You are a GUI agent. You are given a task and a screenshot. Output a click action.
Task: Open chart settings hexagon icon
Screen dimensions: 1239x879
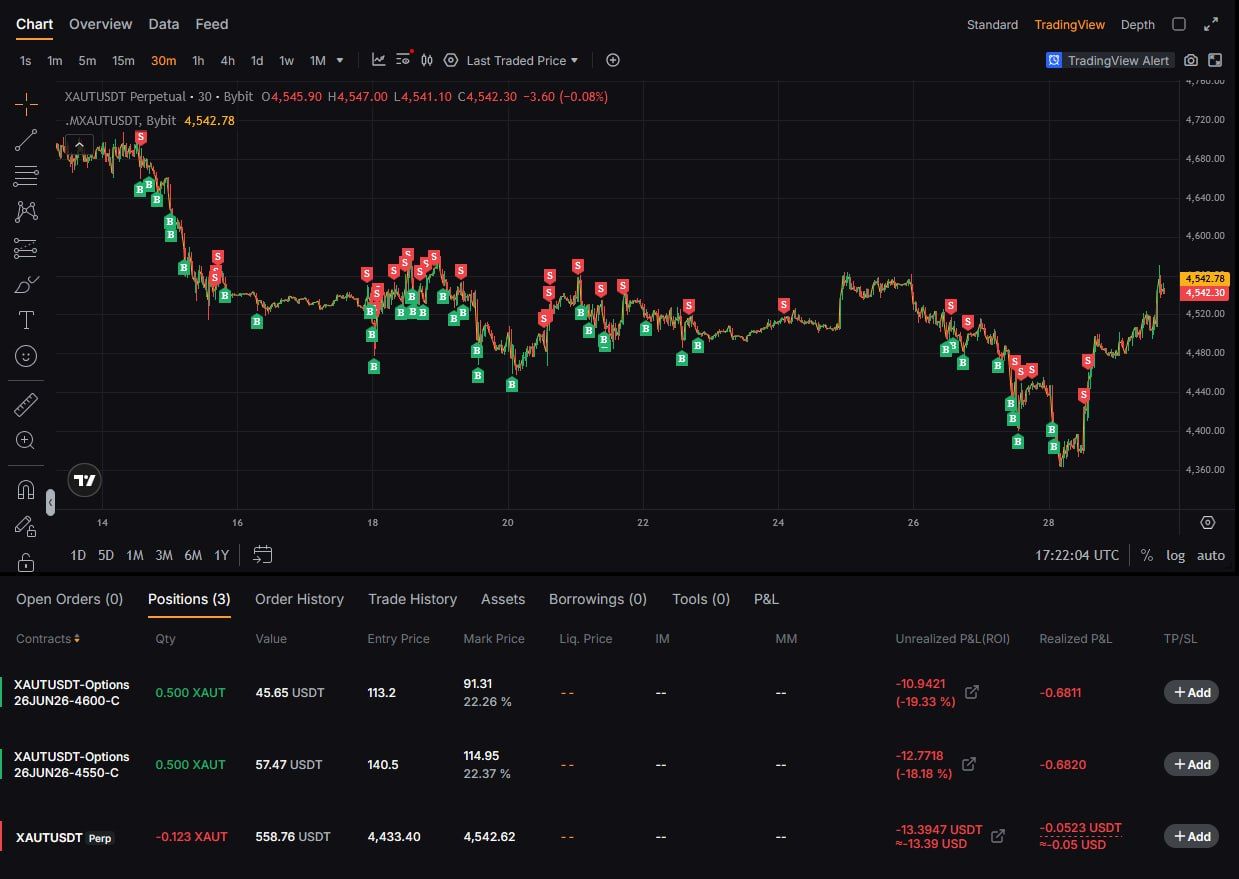(x=451, y=60)
